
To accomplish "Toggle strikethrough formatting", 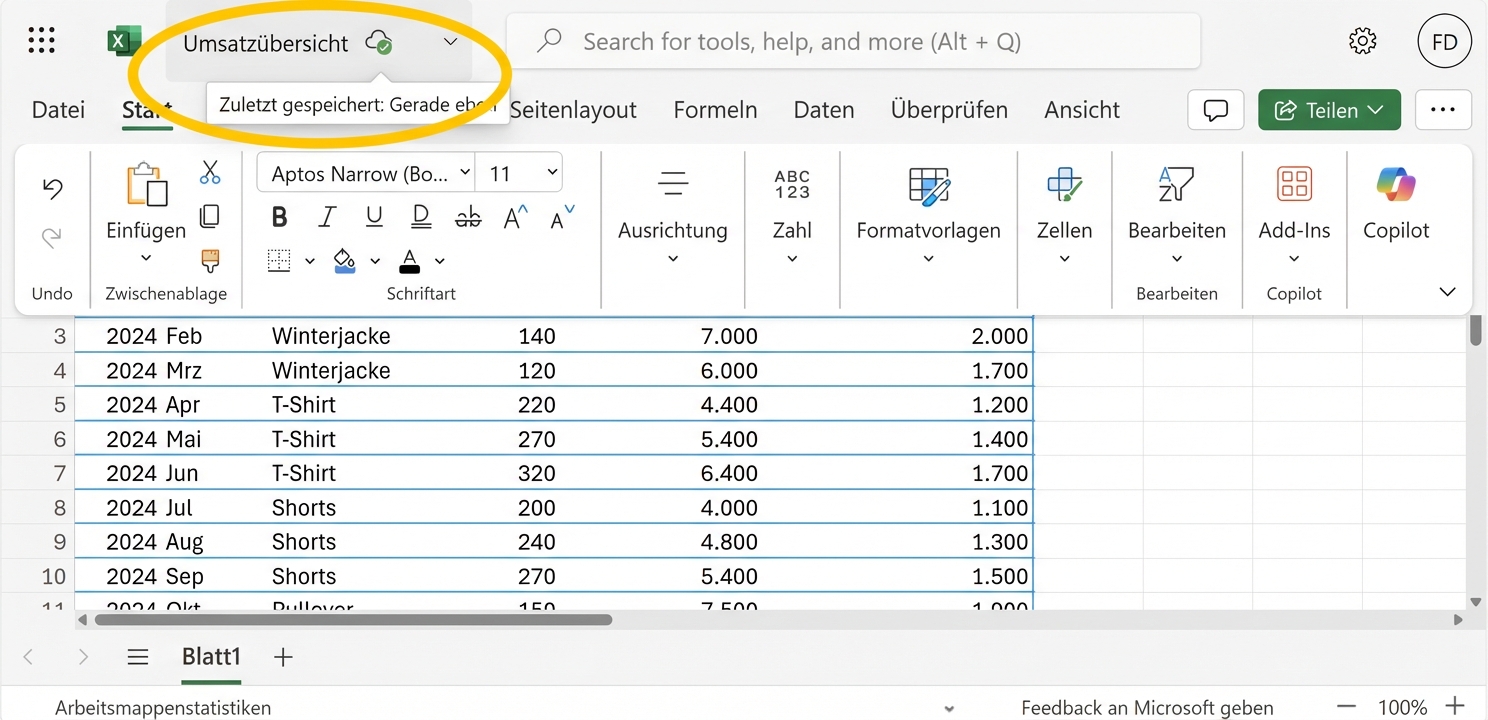I will (x=467, y=216).
